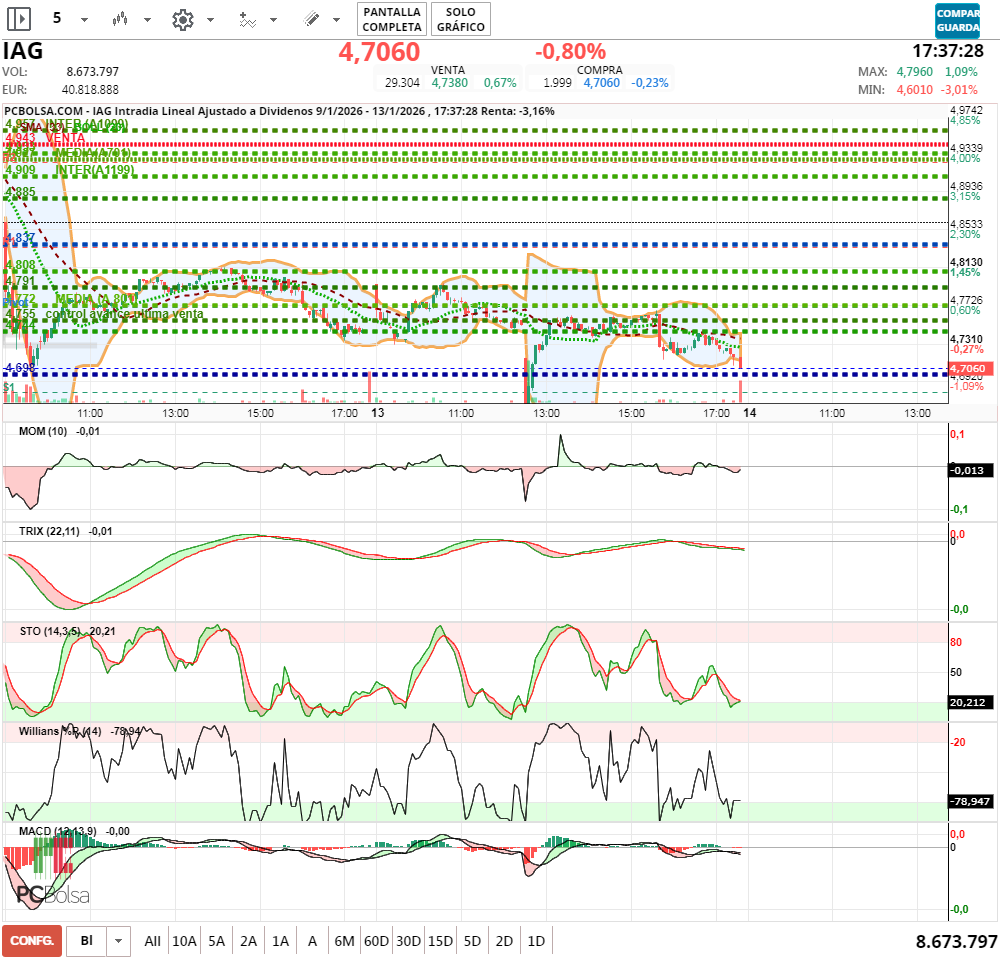Click the BI input field
The image size is (1000, 963).
coord(87,941)
